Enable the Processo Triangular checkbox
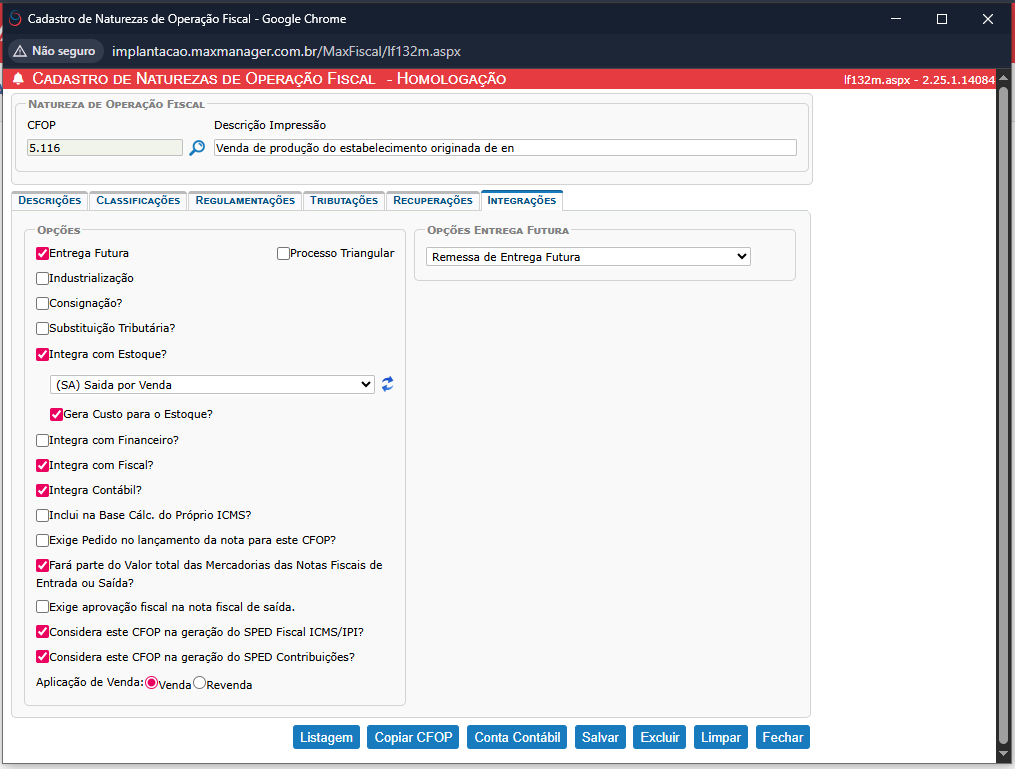 283,253
